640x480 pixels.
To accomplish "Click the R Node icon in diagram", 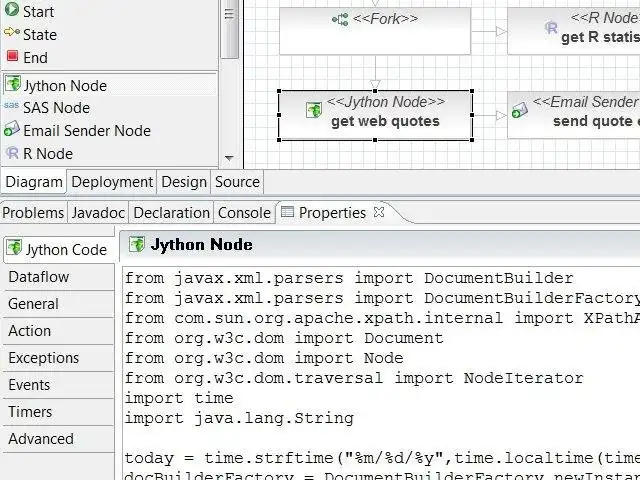I will coord(551,27).
